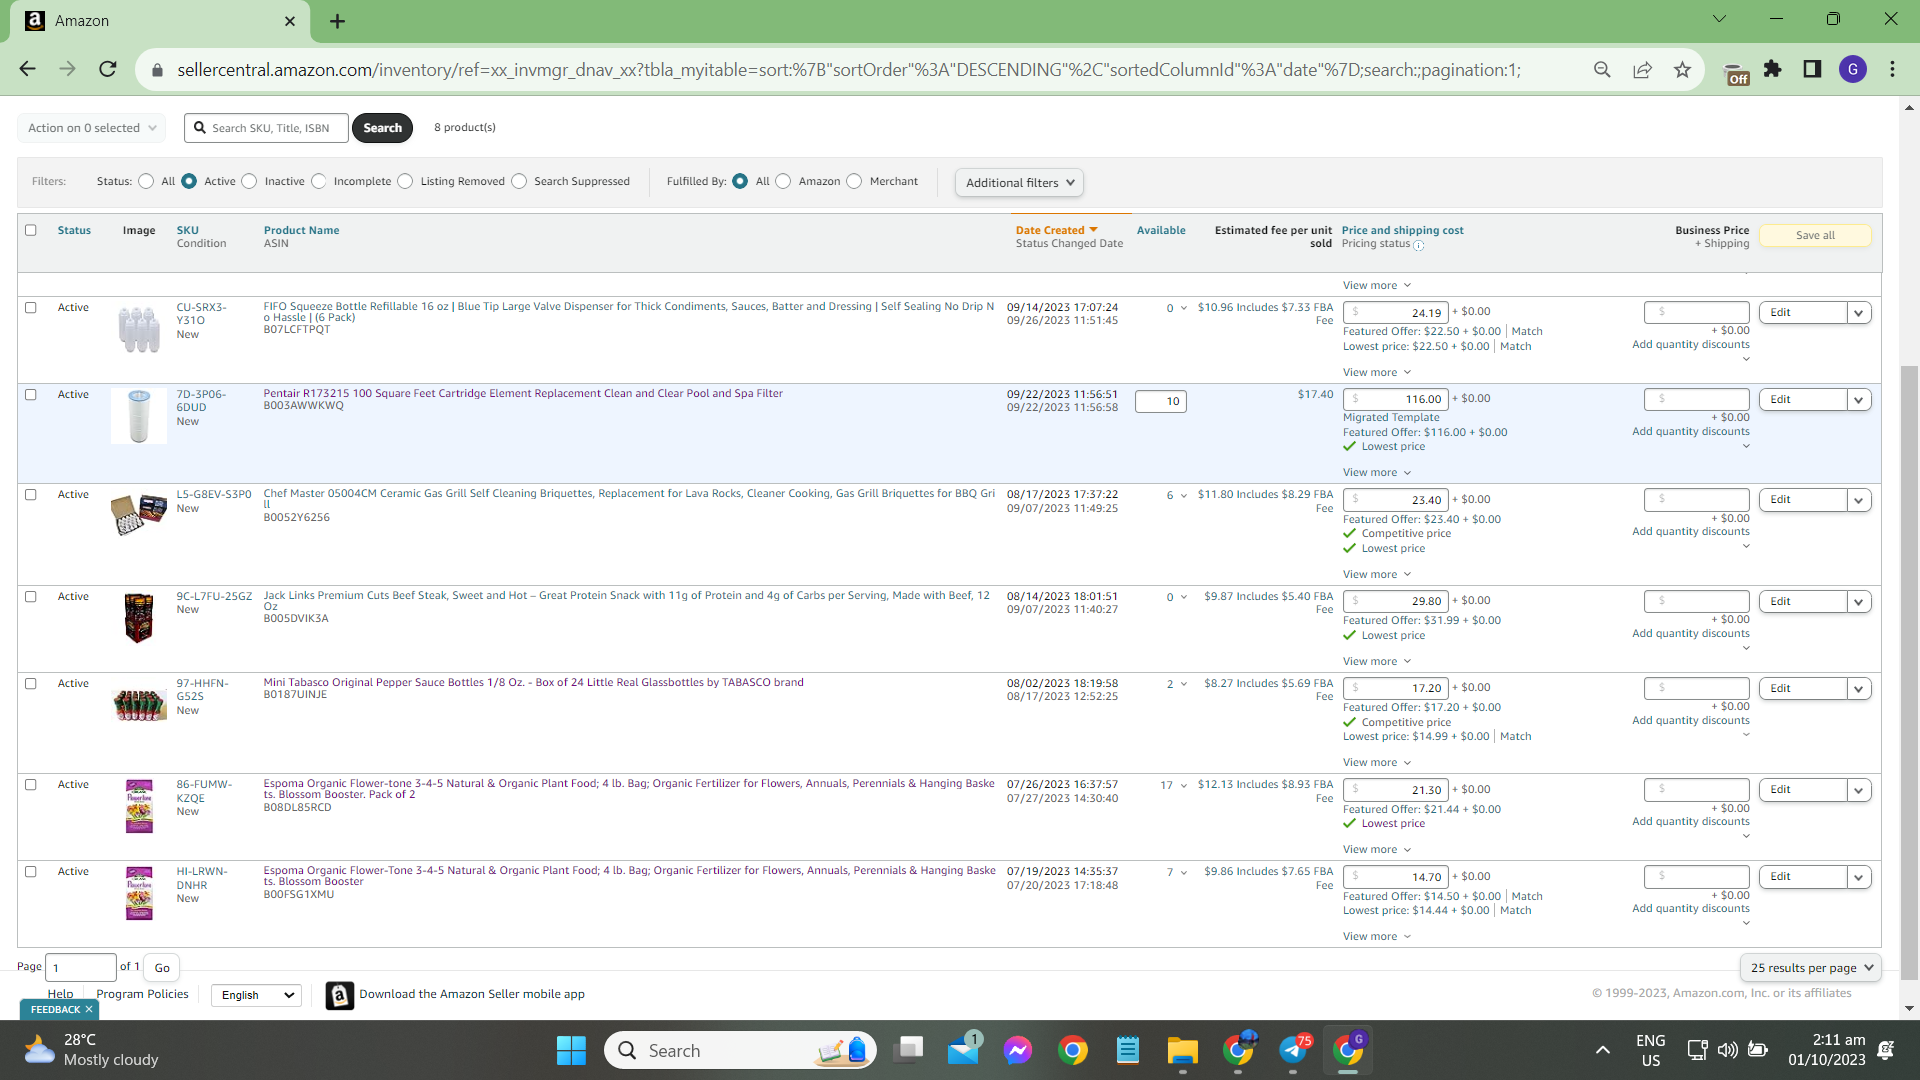Select the Incomplete status filter
1920x1080 pixels.
click(319, 181)
